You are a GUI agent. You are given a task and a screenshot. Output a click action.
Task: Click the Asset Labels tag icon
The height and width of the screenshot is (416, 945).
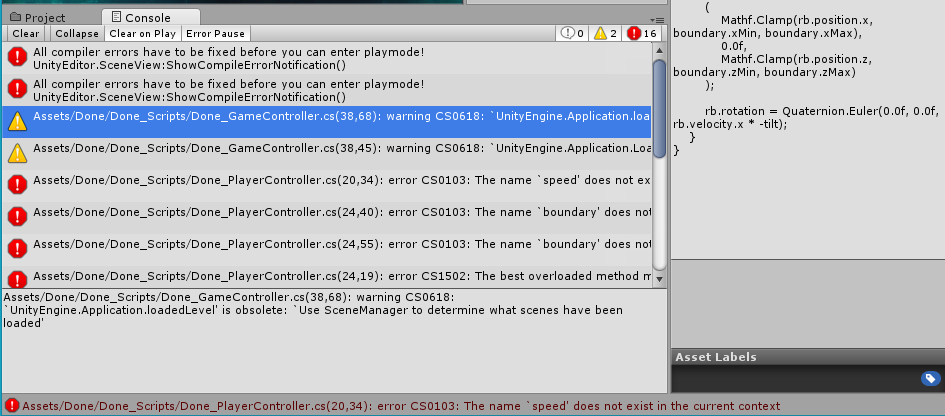point(930,378)
